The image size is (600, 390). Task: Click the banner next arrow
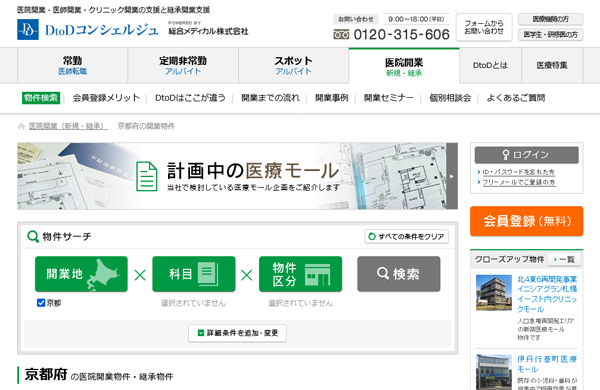point(452,176)
